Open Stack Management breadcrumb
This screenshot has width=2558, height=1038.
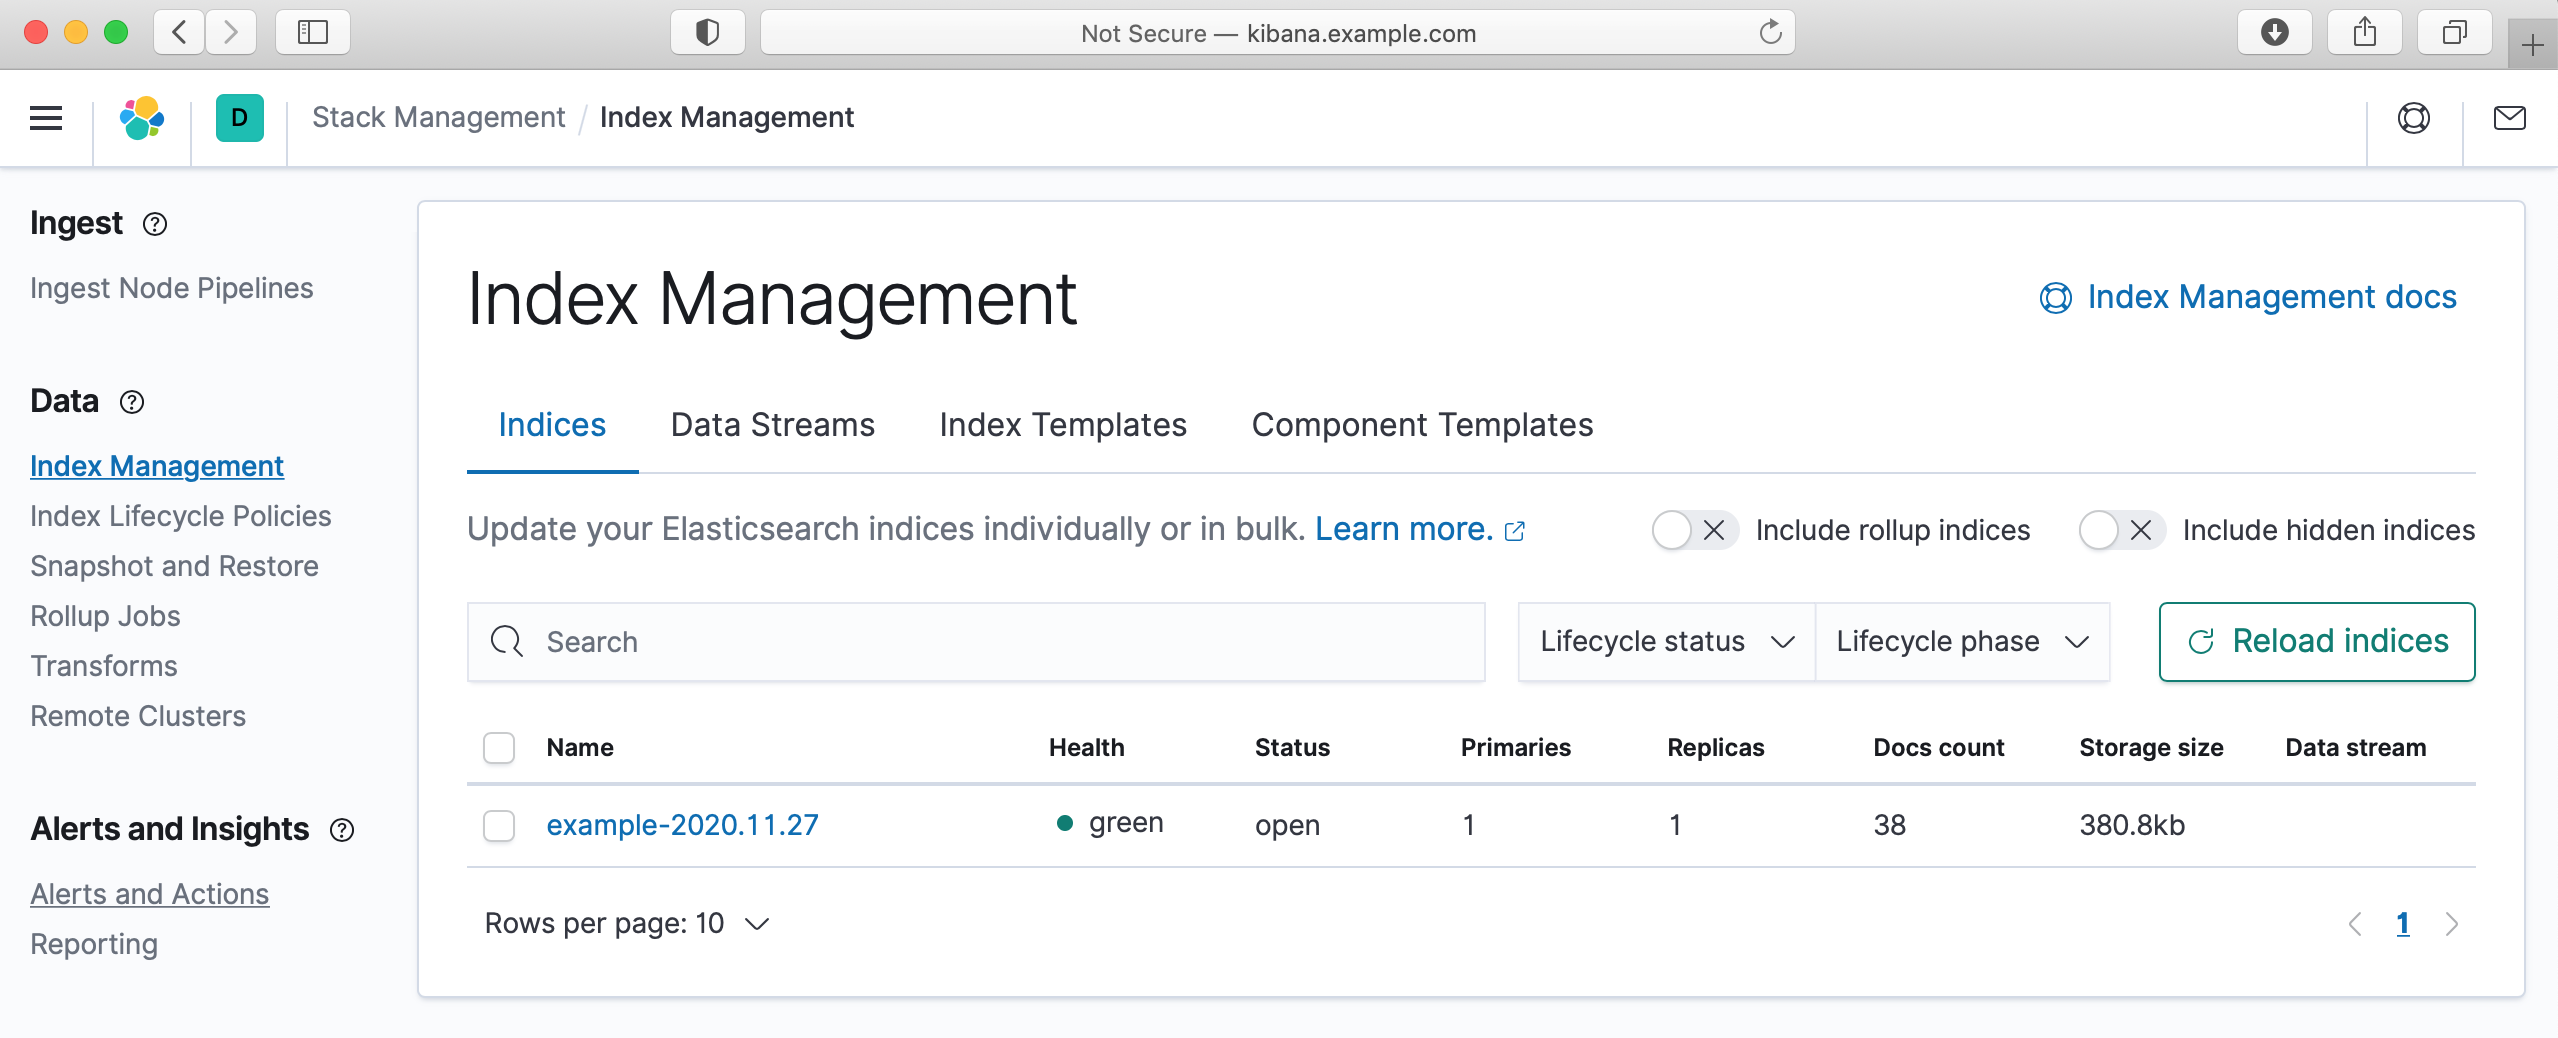(x=438, y=118)
